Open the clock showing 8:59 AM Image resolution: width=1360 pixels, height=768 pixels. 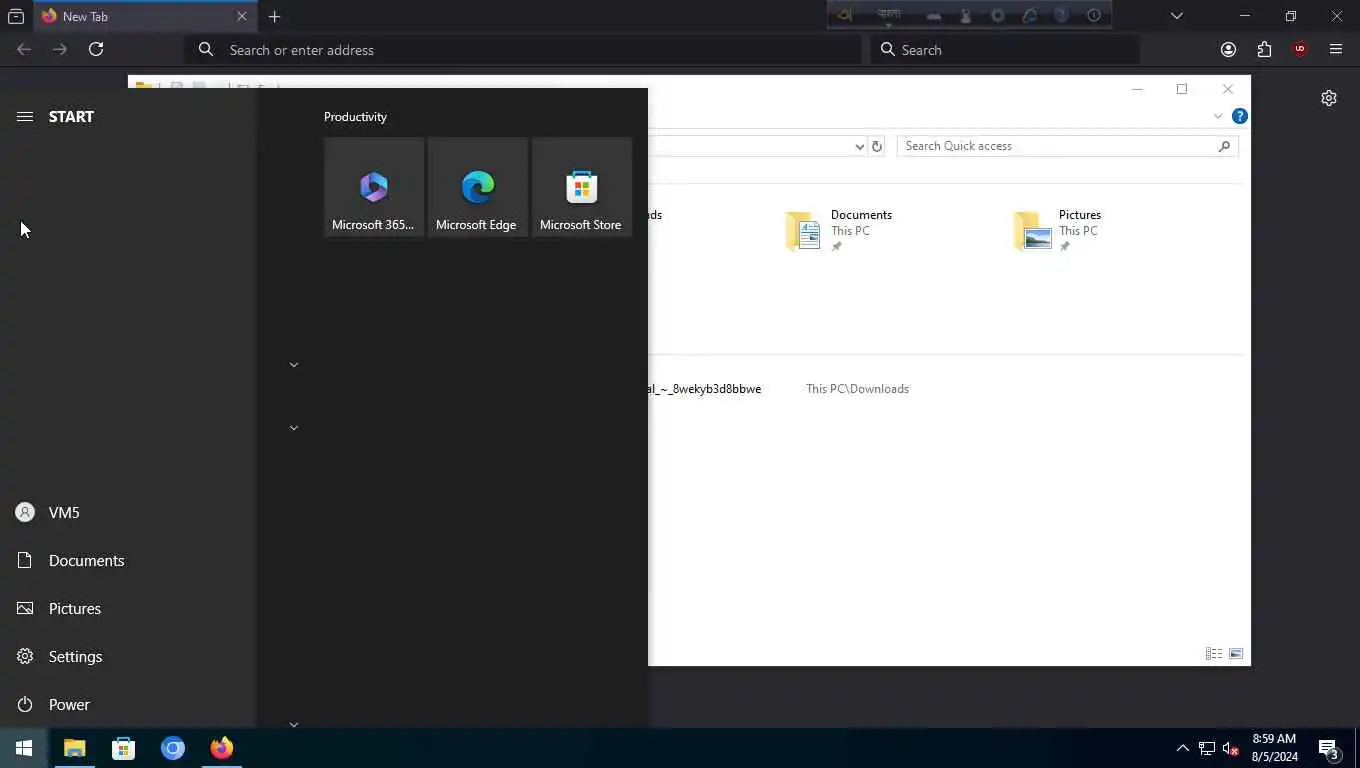[1274, 748]
